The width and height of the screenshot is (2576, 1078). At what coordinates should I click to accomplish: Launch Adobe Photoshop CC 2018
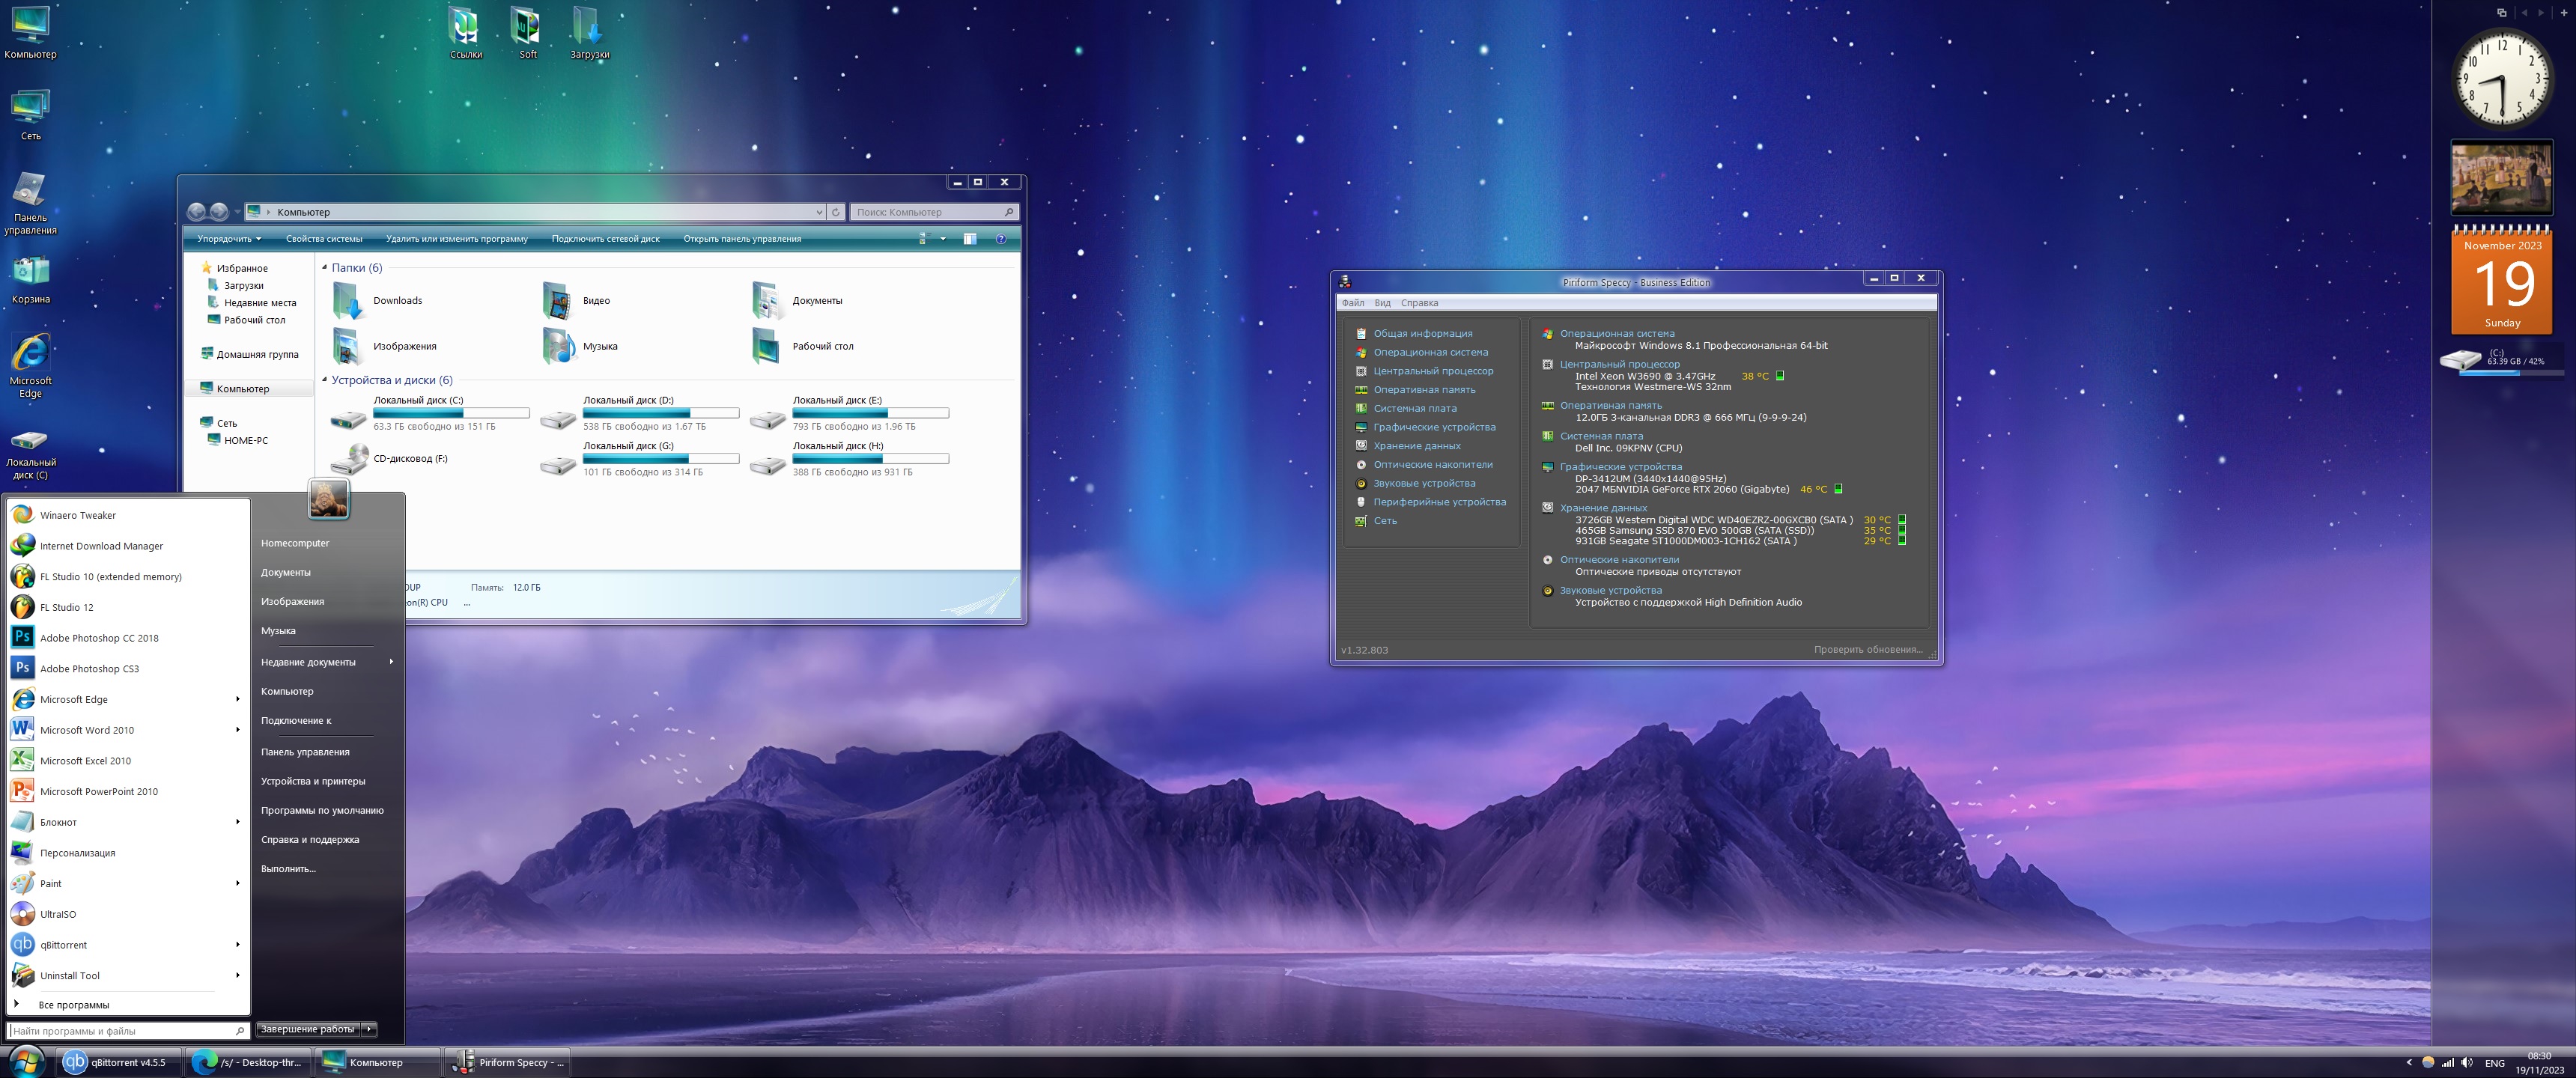tap(98, 638)
